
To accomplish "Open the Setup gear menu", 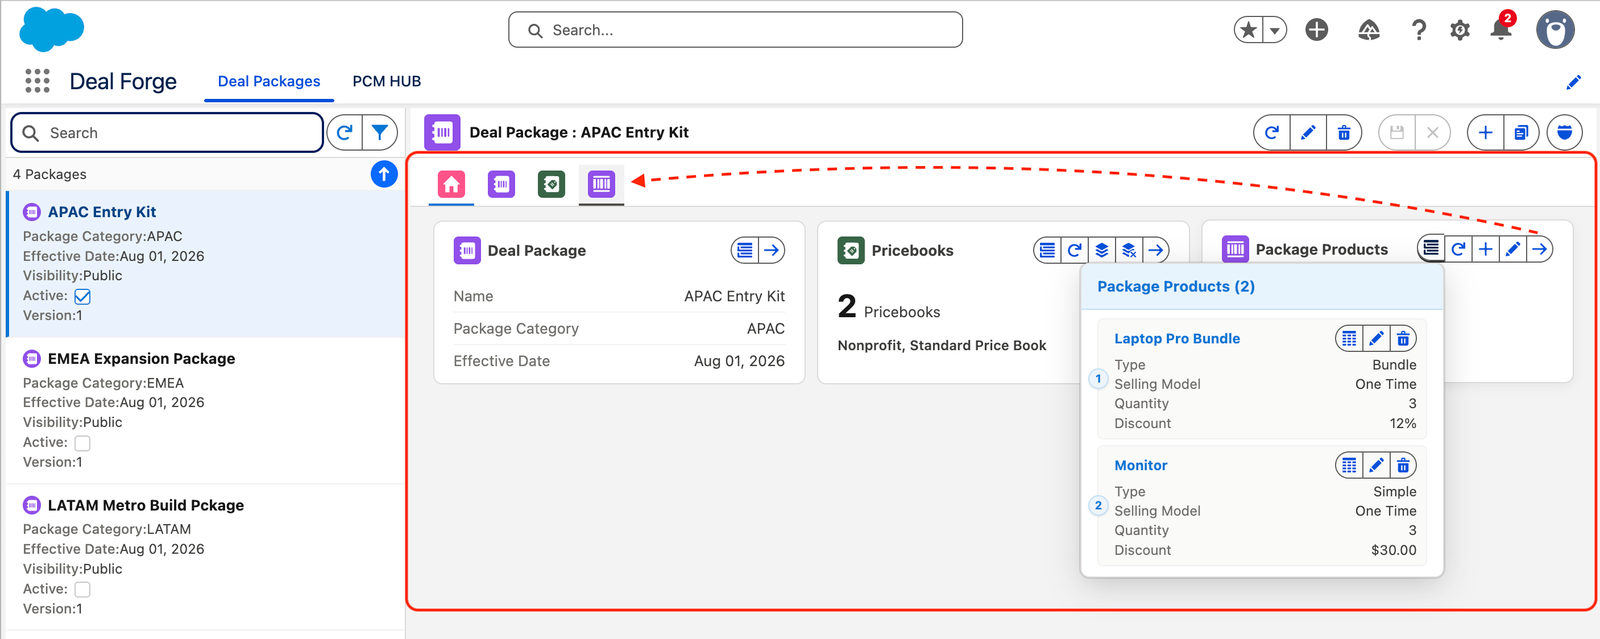I will [x=1460, y=30].
